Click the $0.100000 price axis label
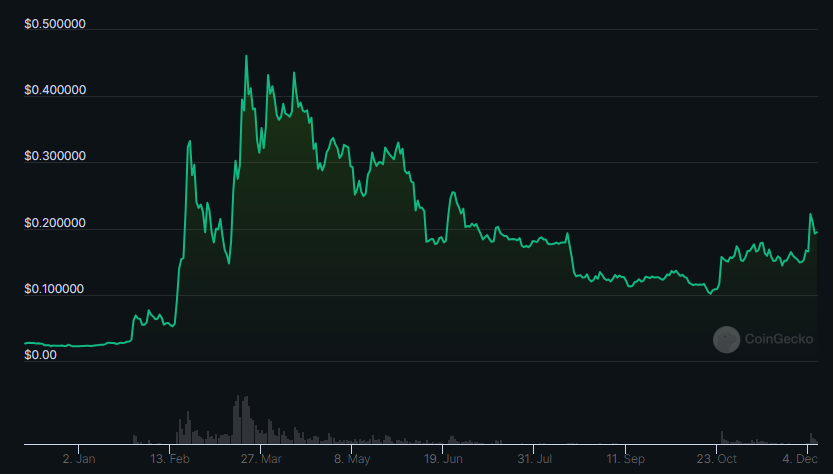This screenshot has width=833, height=474. (x=54, y=289)
